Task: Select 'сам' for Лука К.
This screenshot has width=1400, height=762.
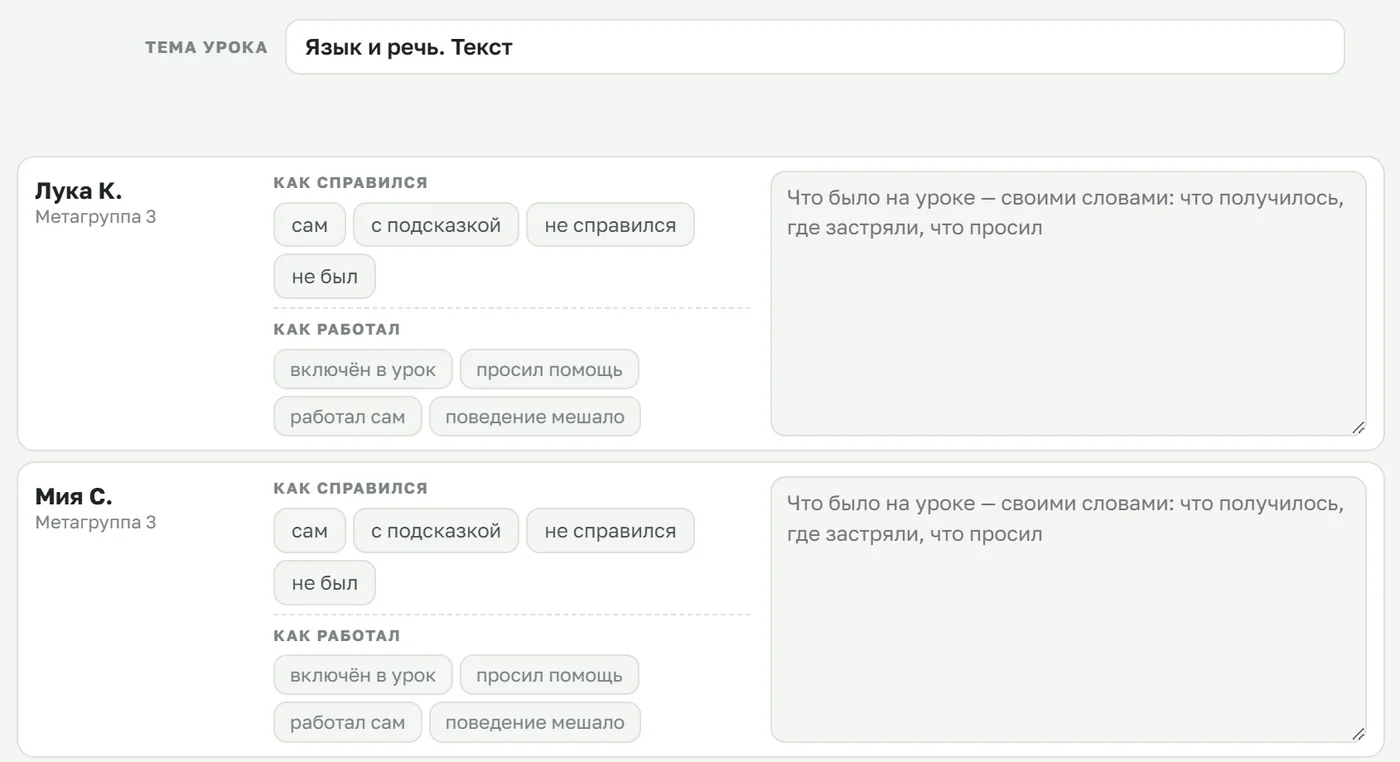Action: tap(310, 225)
